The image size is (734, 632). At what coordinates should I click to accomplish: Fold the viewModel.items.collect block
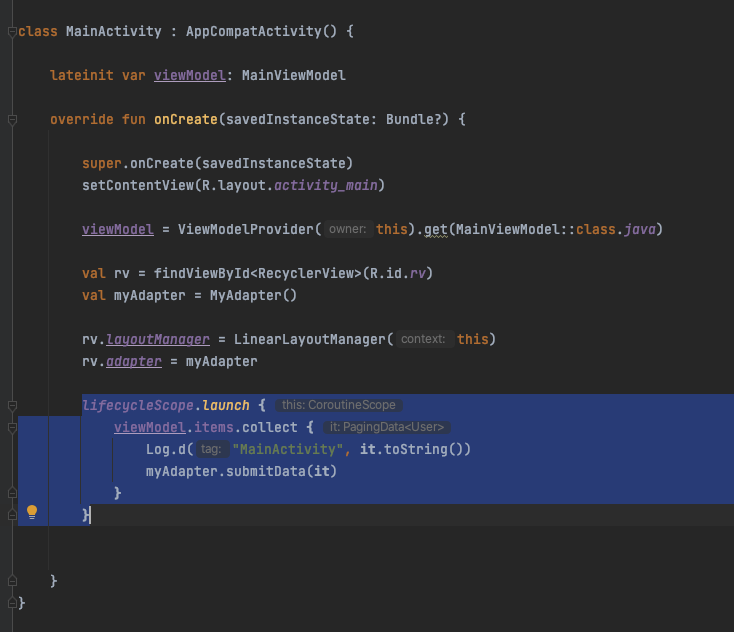click(13, 427)
